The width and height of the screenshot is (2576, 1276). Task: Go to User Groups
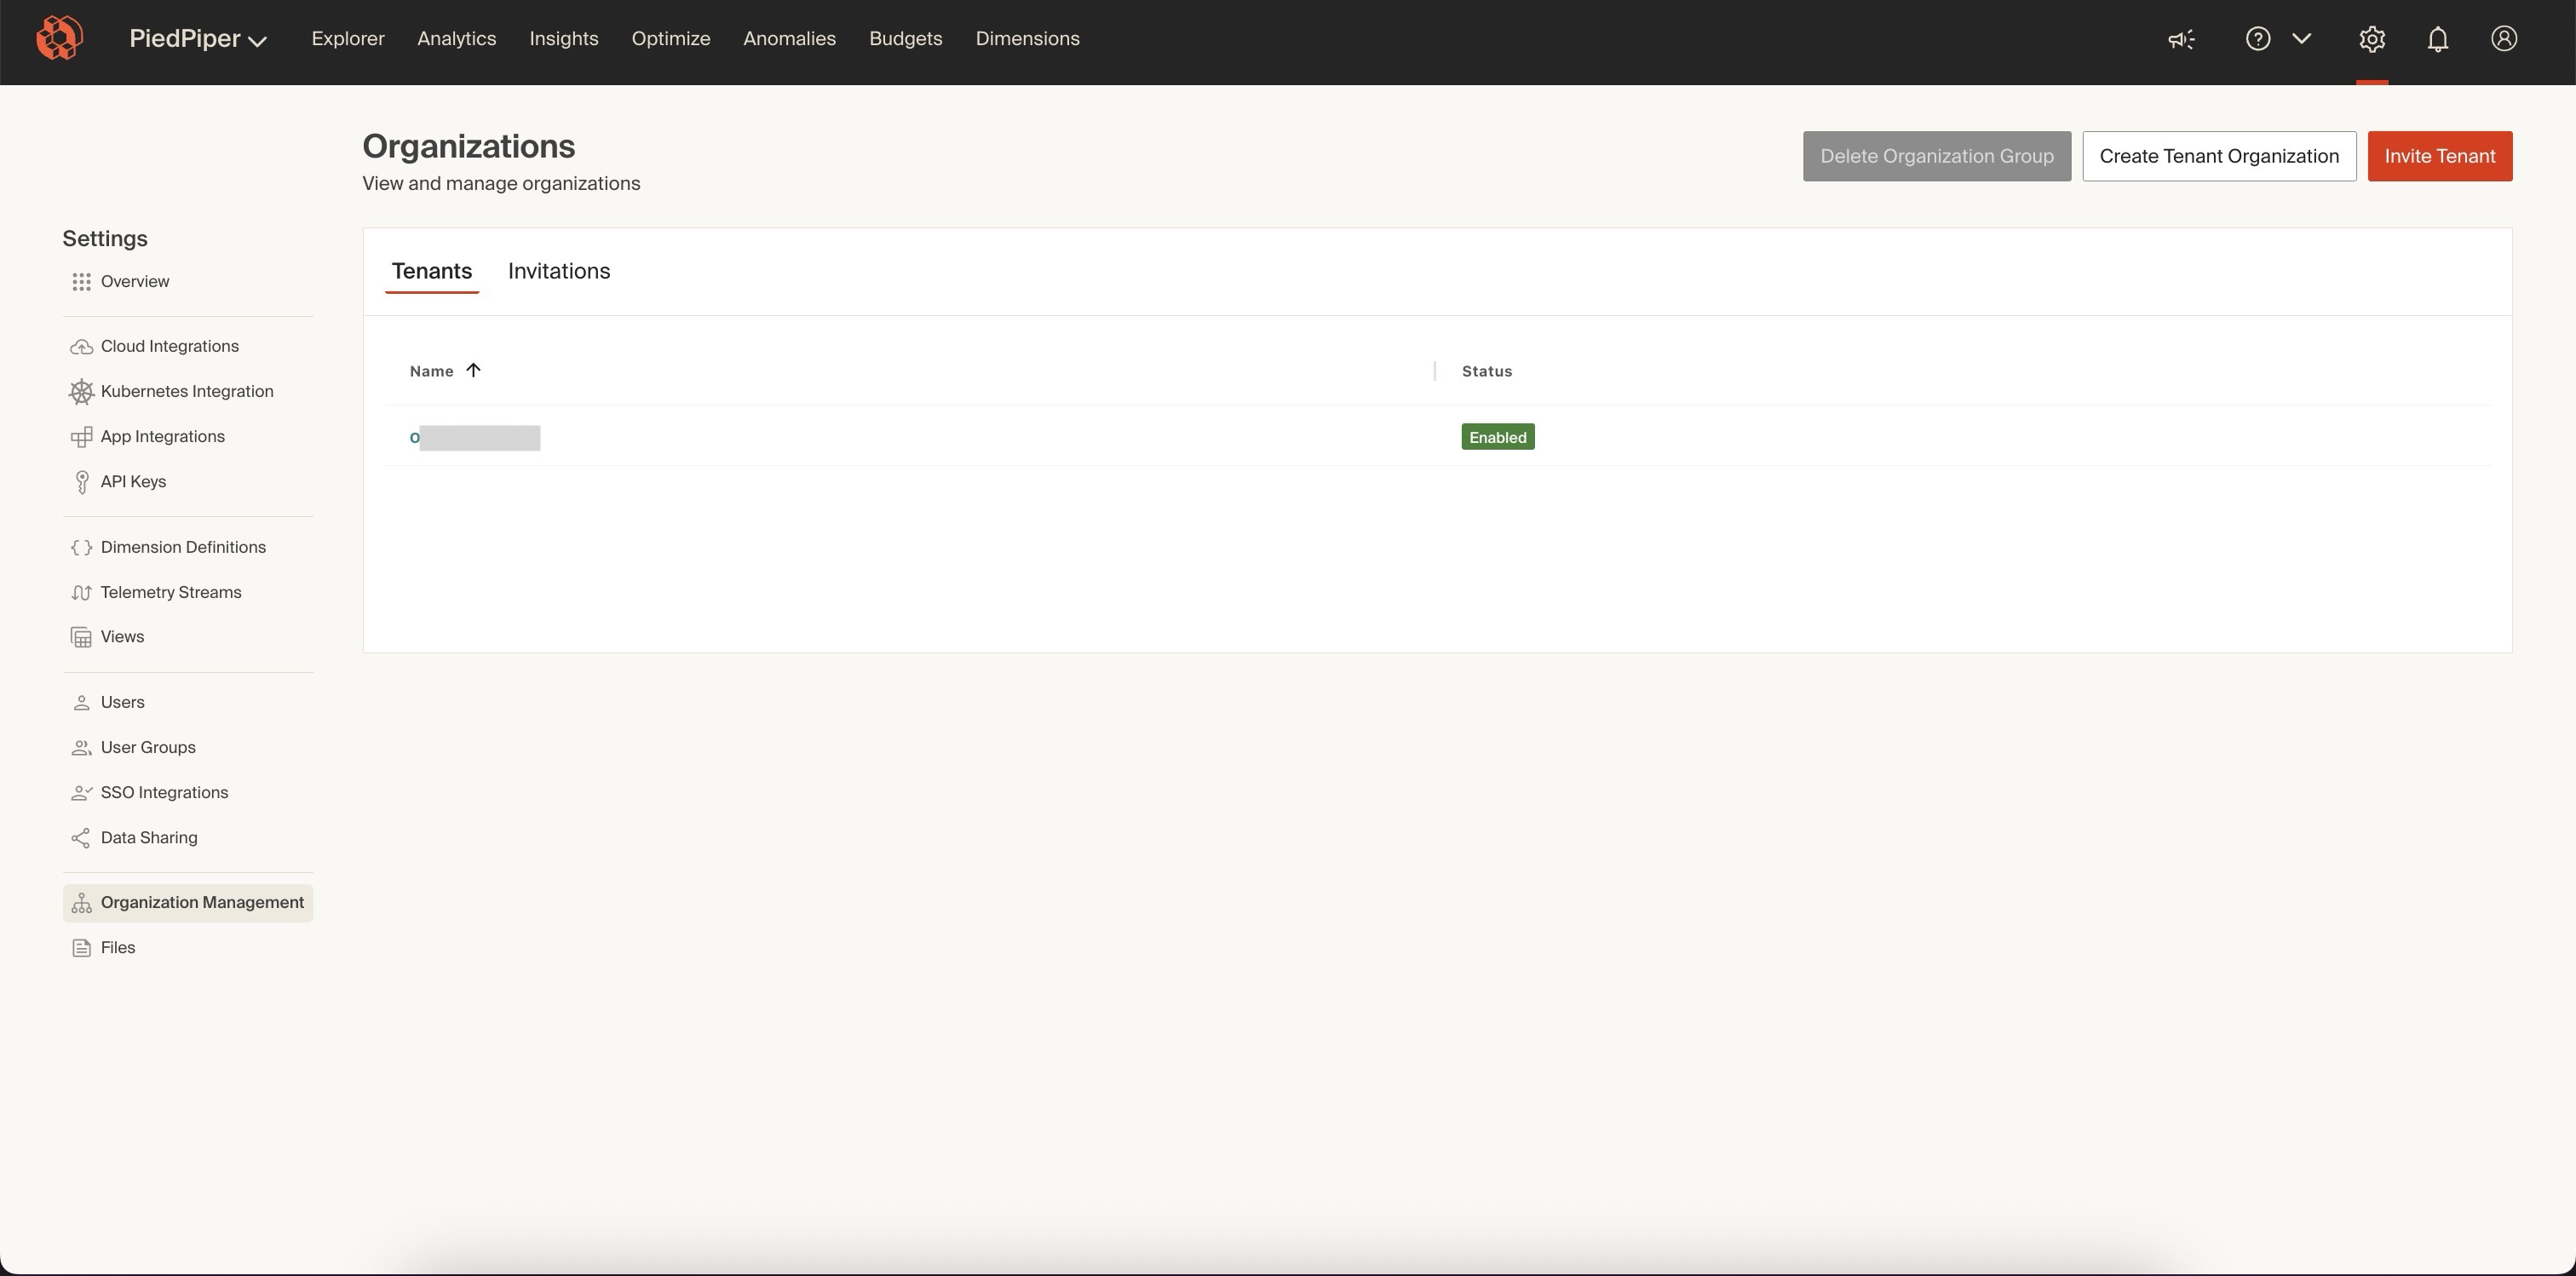point(148,748)
